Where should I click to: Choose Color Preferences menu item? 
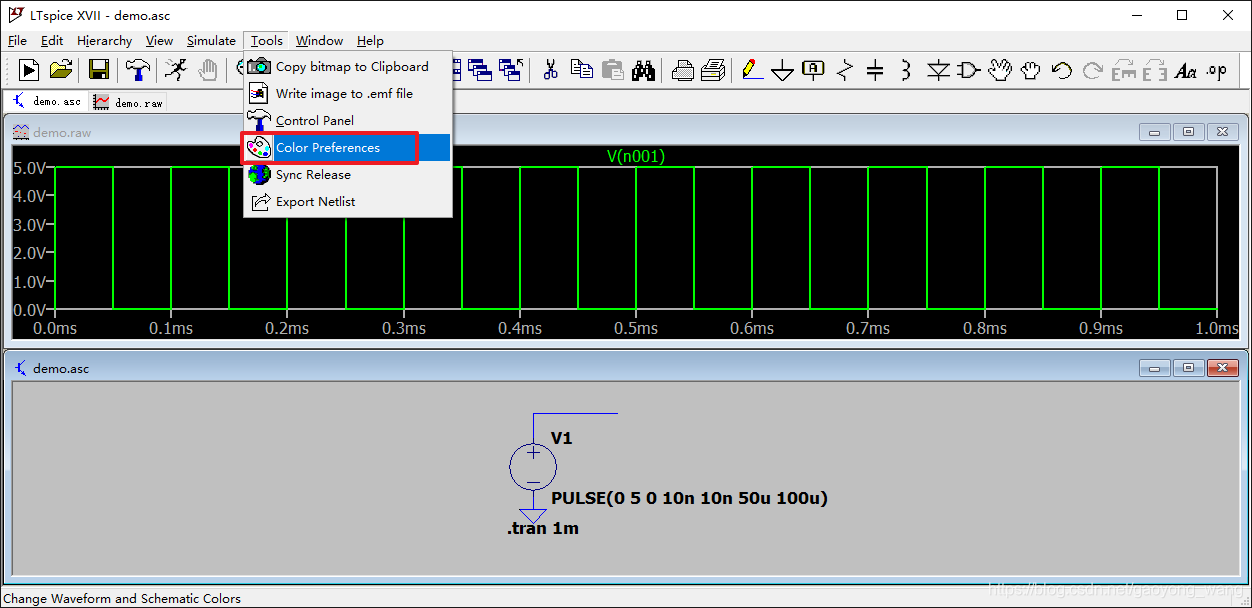pyautogui.click(x=348, y=147)
